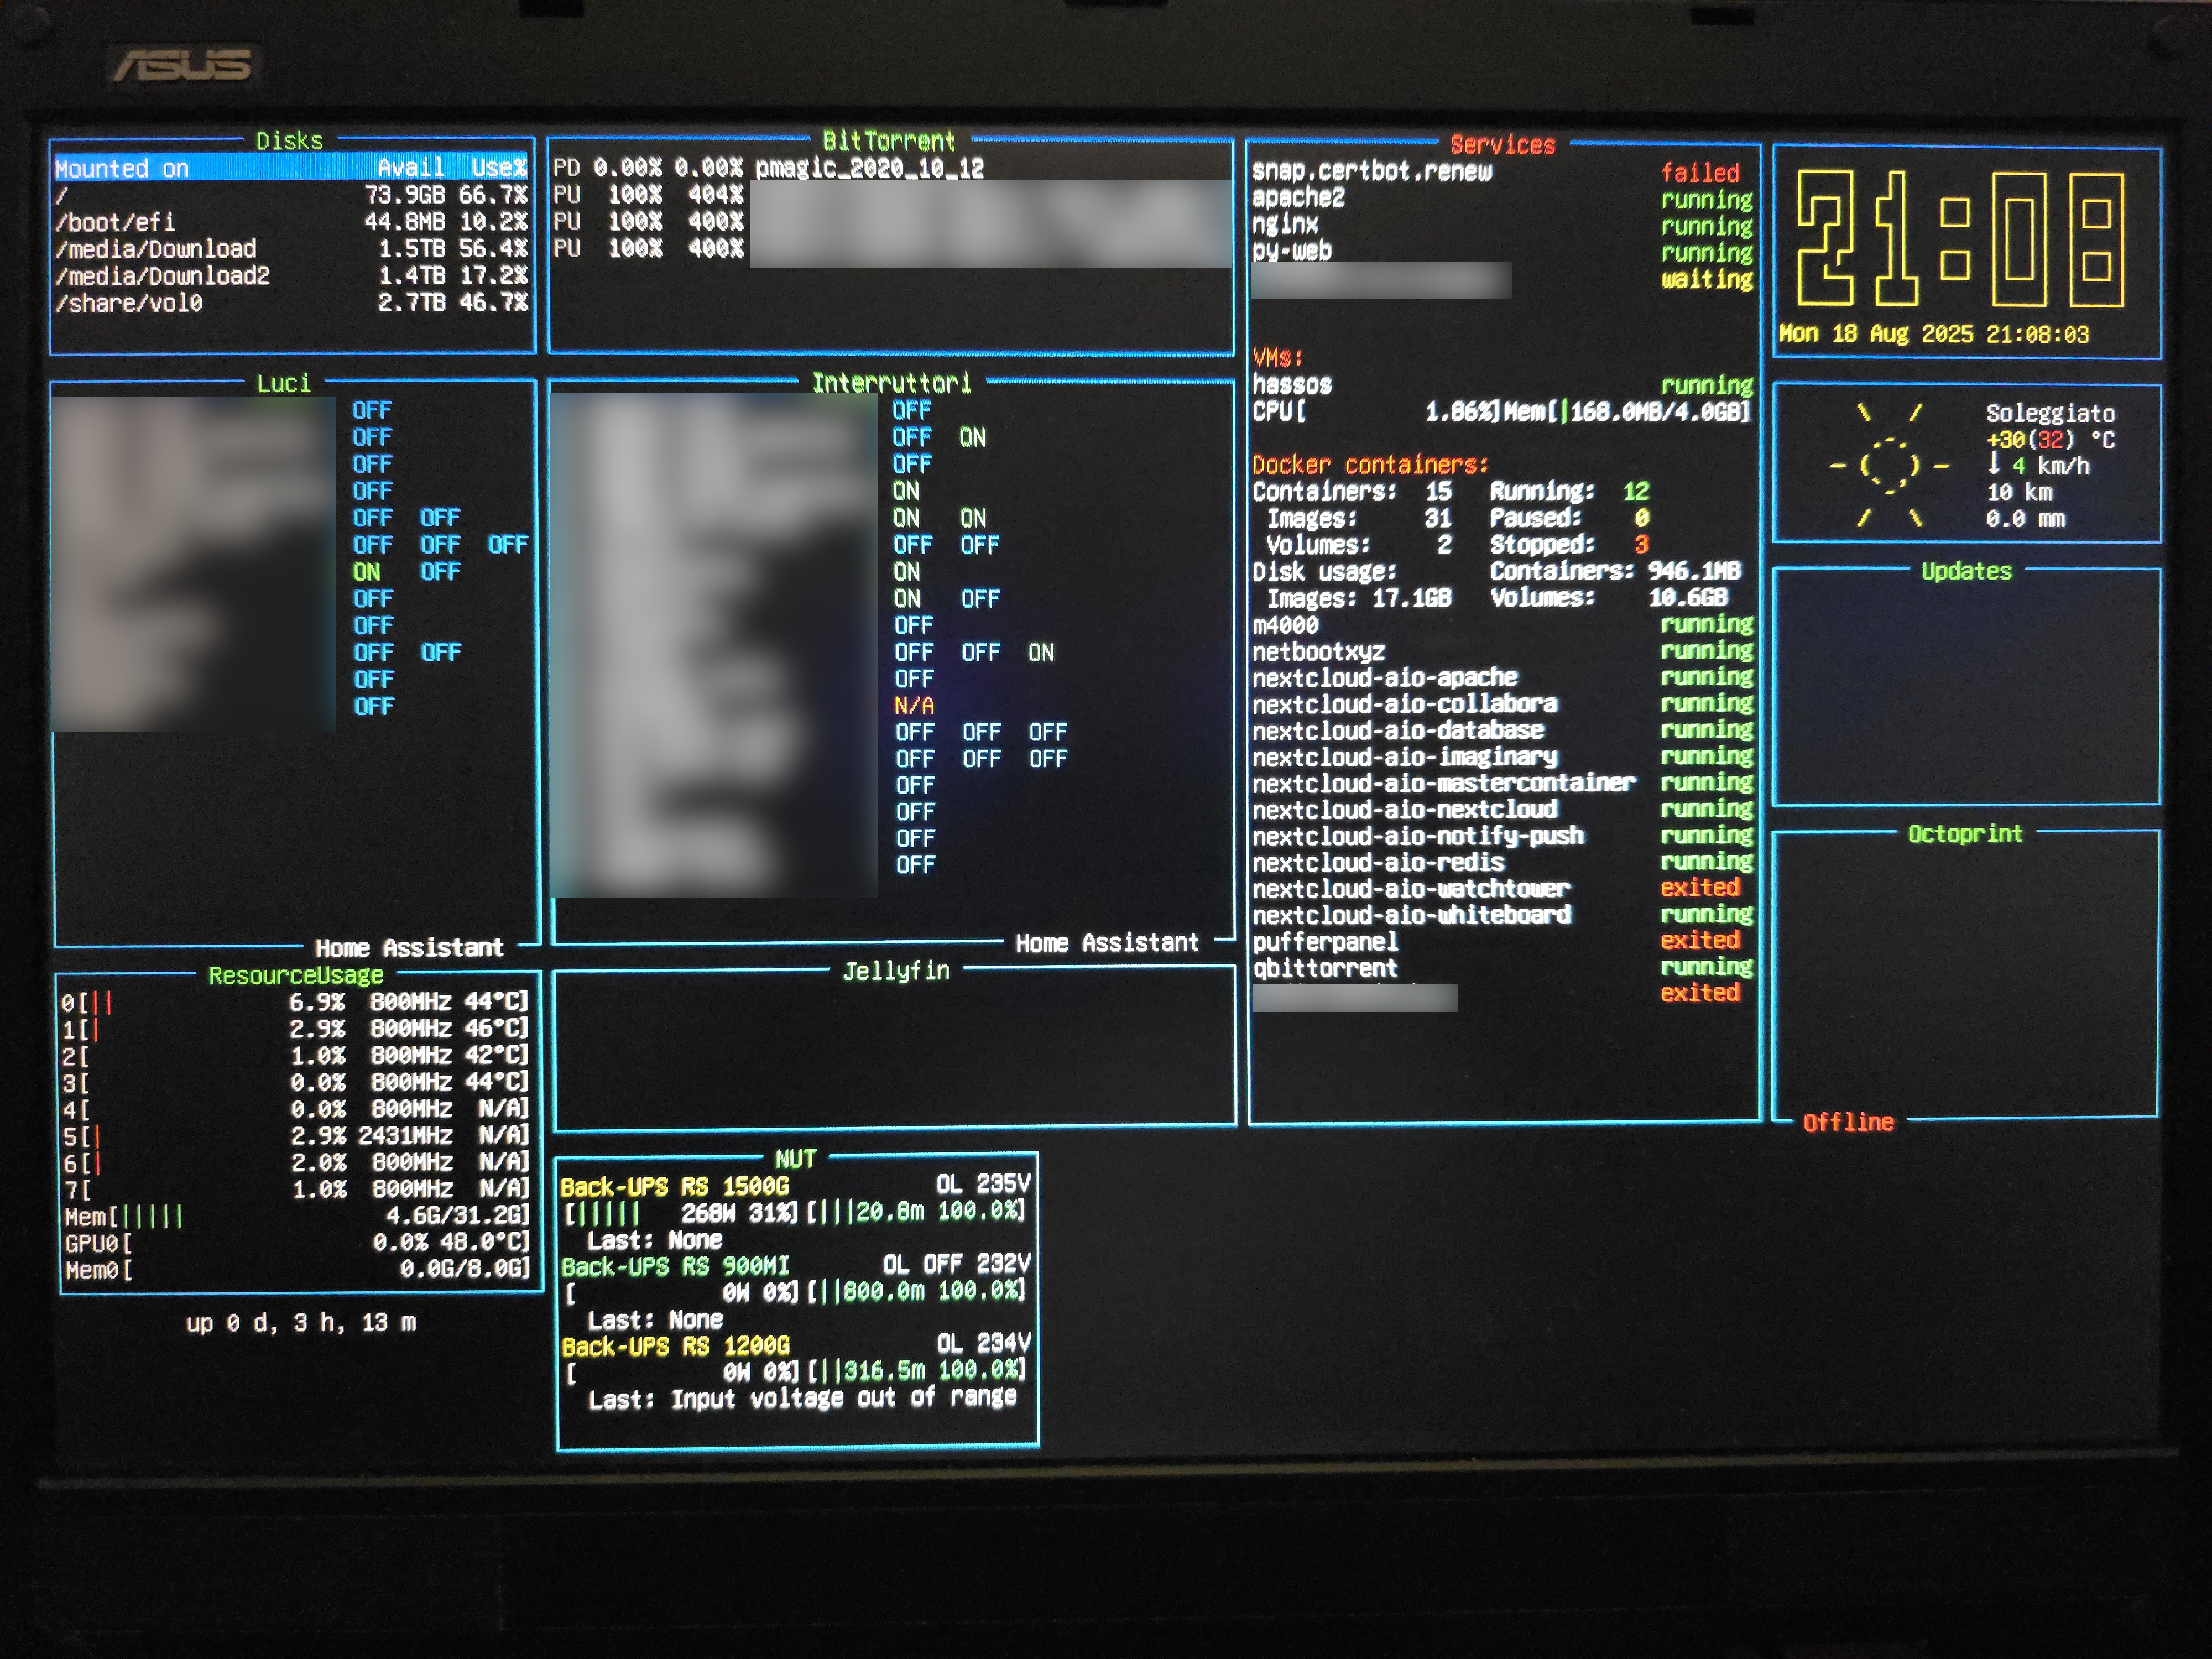Image resolution: width=2212 pixels, height=1659 pixels.
Task: Select the nextcloud-aio-redis container
Action: pos(1502,862)
